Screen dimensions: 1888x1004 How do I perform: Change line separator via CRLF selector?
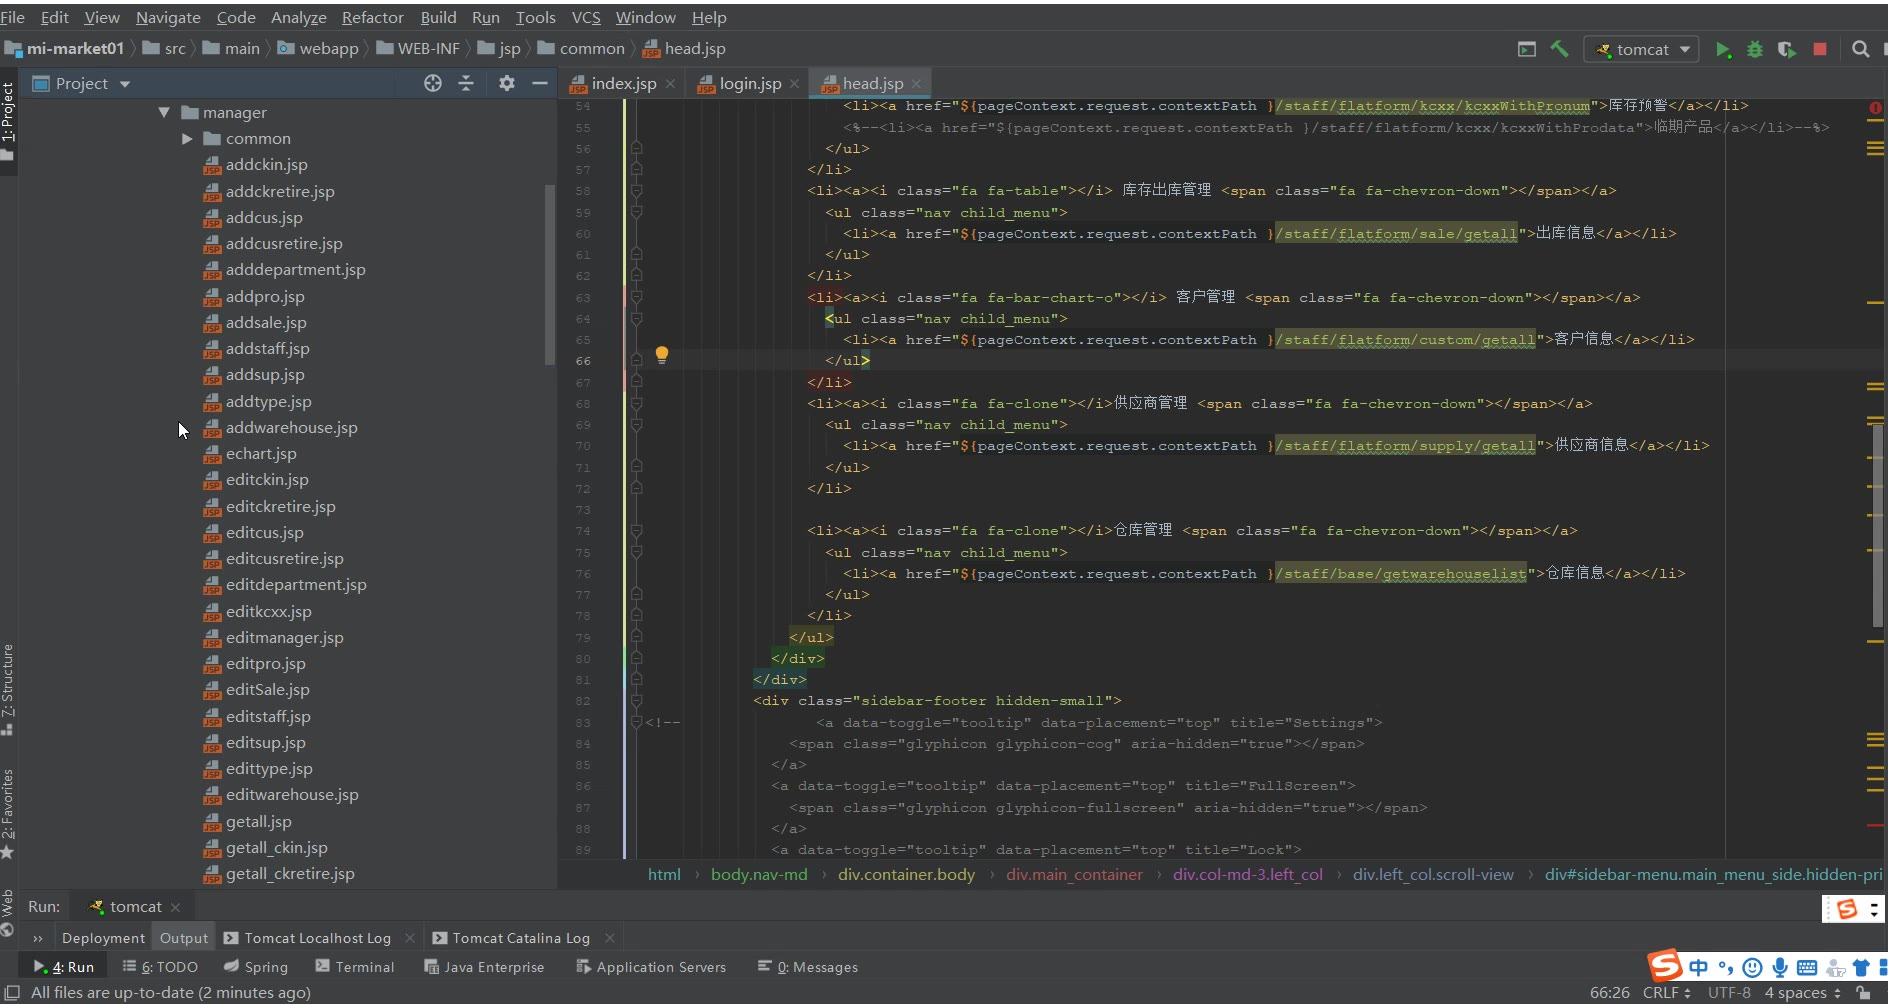point(1666,992)
